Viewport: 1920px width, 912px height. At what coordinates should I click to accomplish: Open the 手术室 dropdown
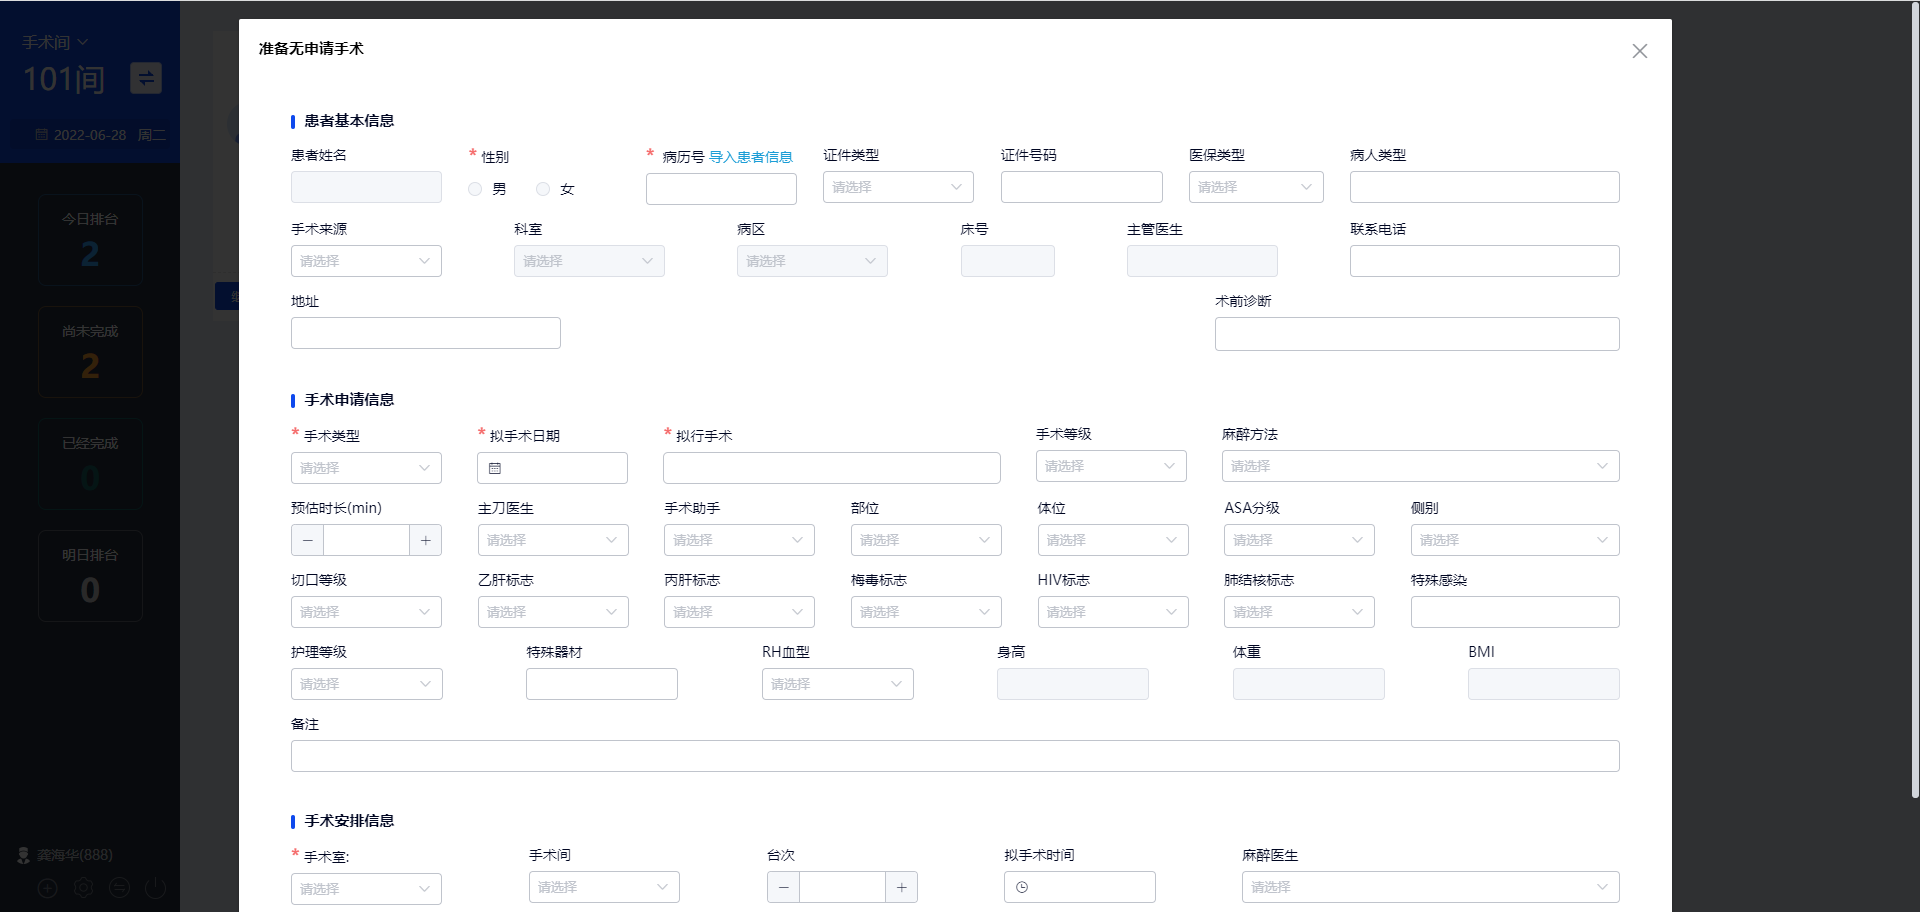(x=366, y=889)
